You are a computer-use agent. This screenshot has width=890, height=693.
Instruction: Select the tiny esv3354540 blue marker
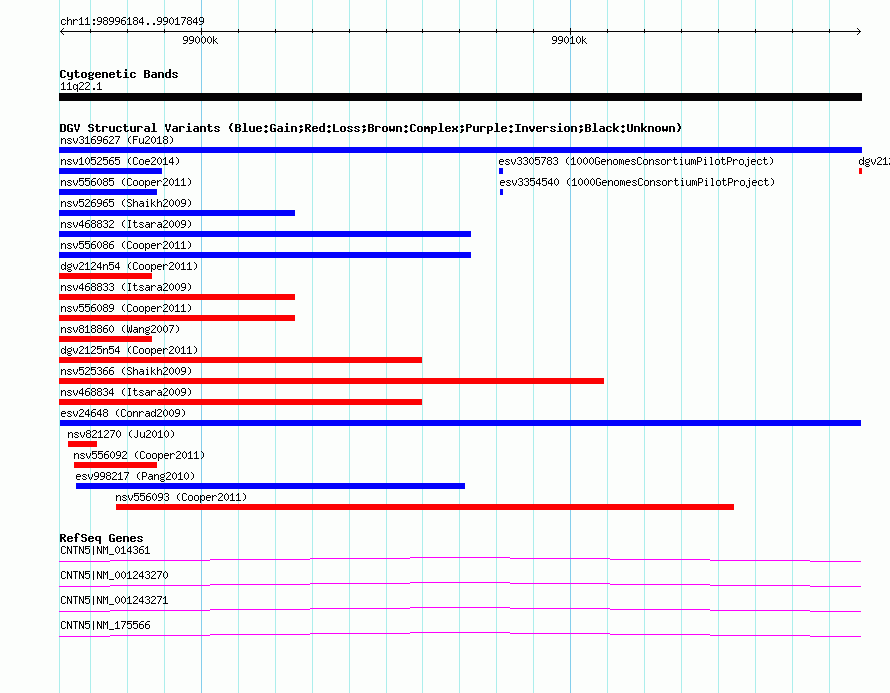point(501,192)
